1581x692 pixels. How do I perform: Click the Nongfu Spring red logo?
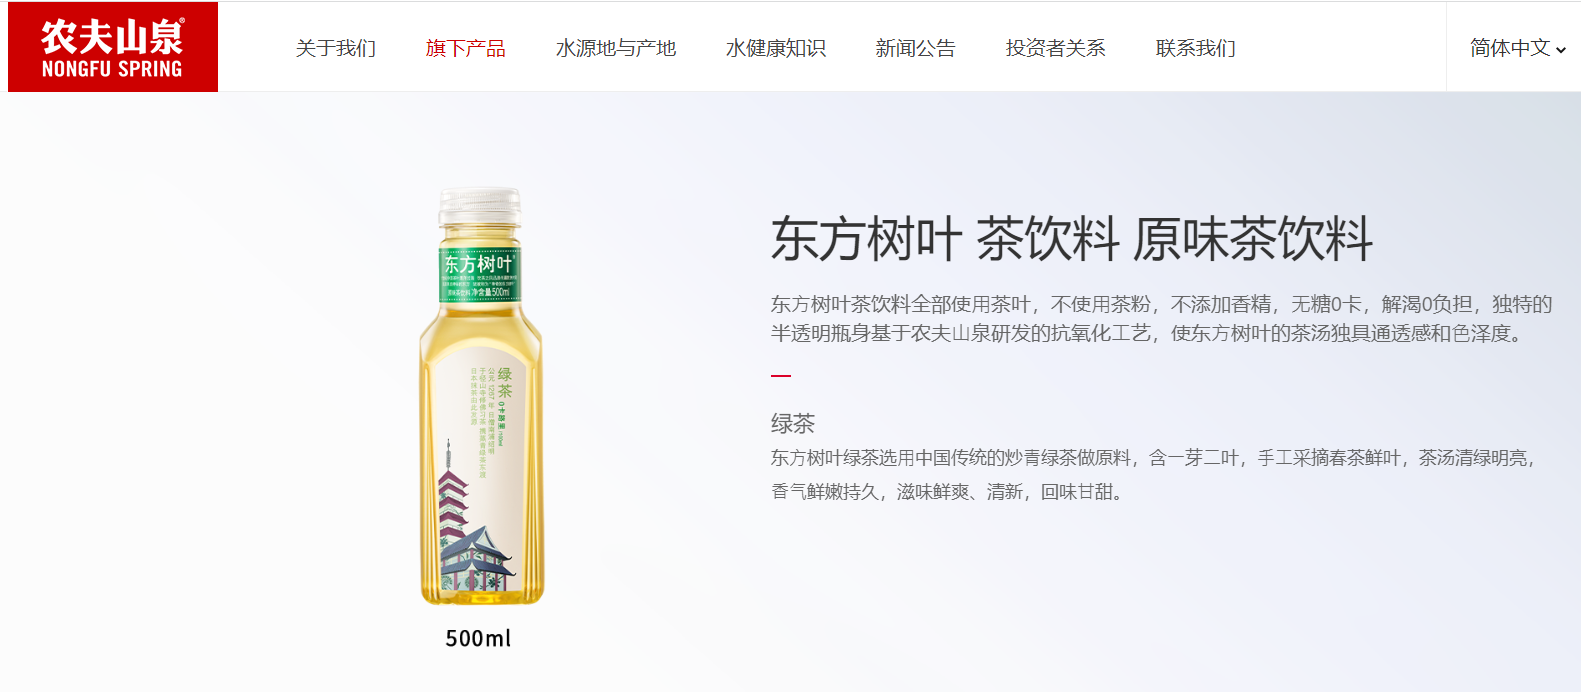(x=113, y=47)
